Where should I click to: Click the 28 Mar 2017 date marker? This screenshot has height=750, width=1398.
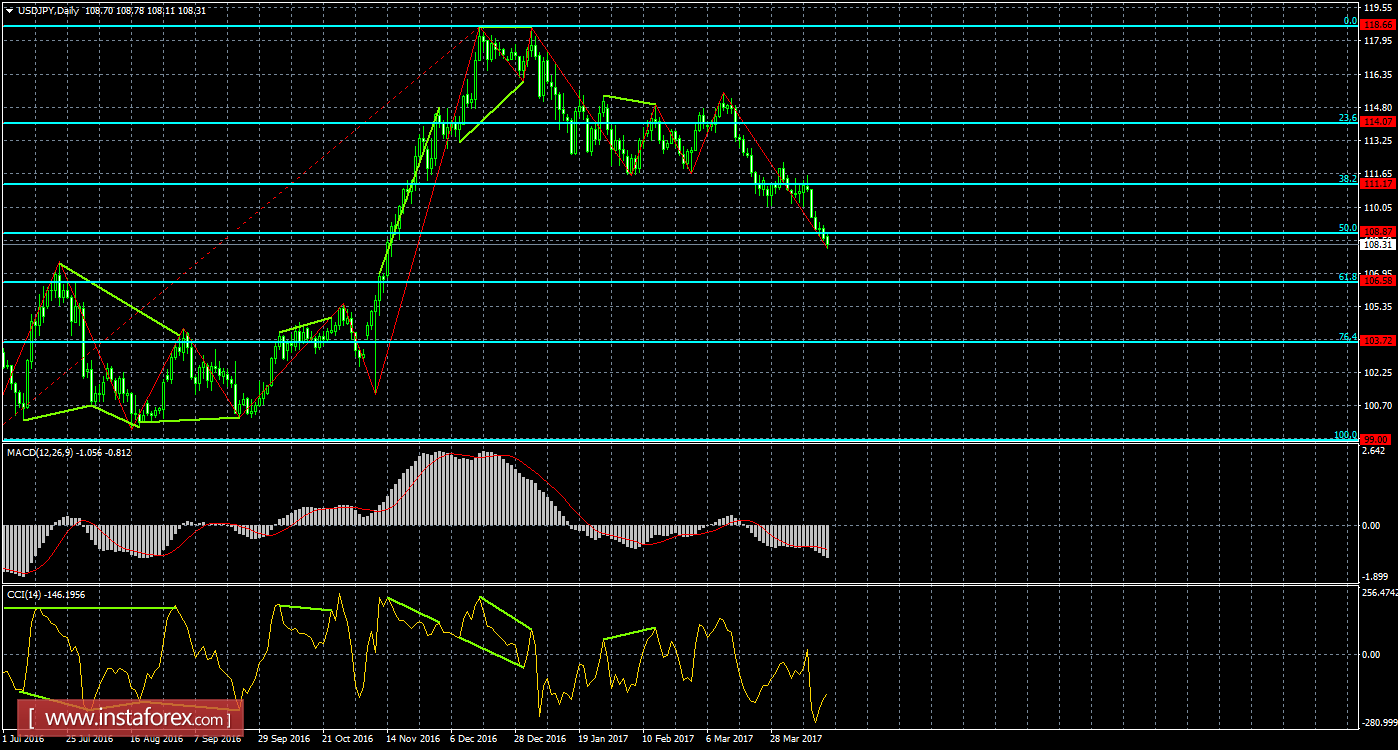796,738
